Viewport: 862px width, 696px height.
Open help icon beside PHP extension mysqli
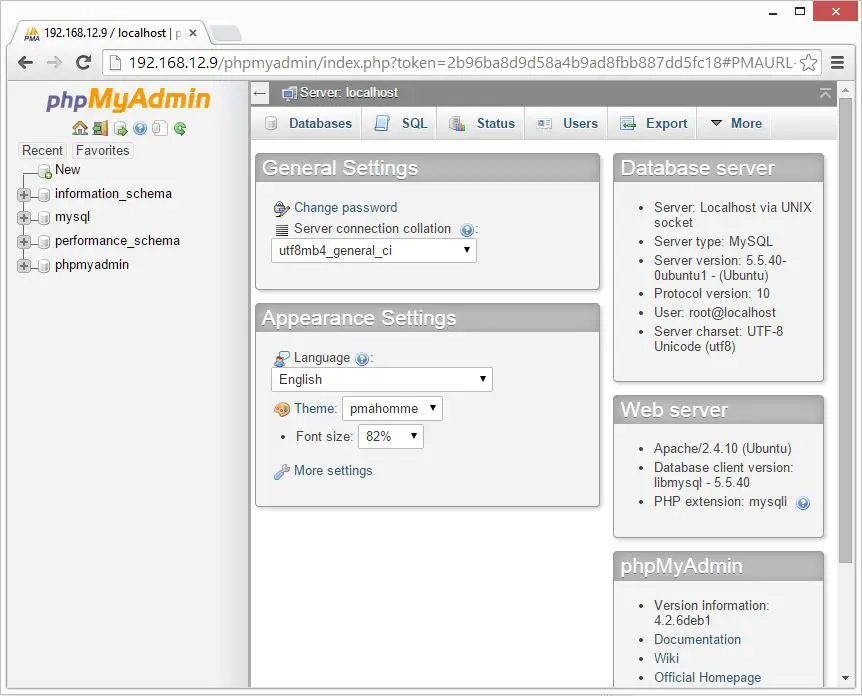click(x=803, y=503)
